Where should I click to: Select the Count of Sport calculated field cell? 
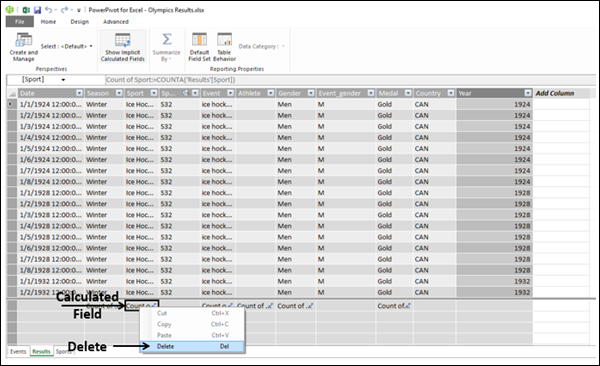click(142, 306)
